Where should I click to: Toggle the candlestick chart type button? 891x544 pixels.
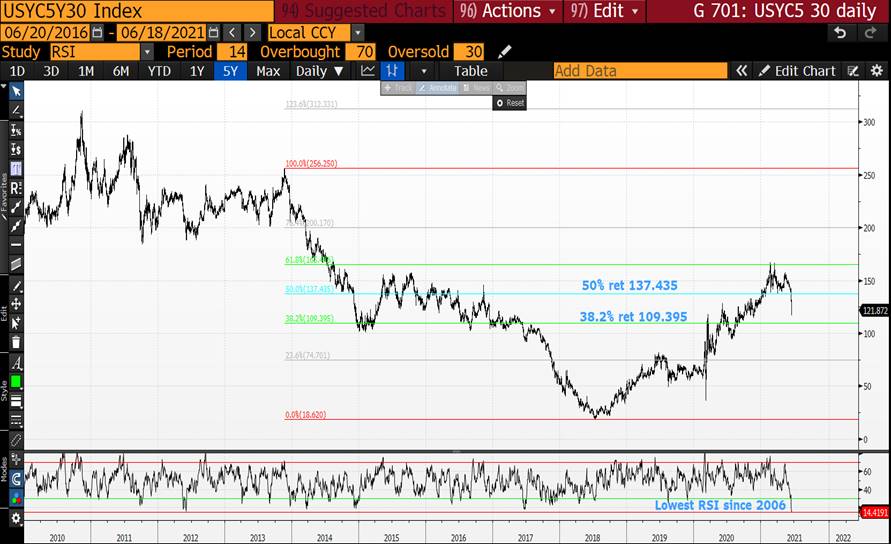click(393, 71)
